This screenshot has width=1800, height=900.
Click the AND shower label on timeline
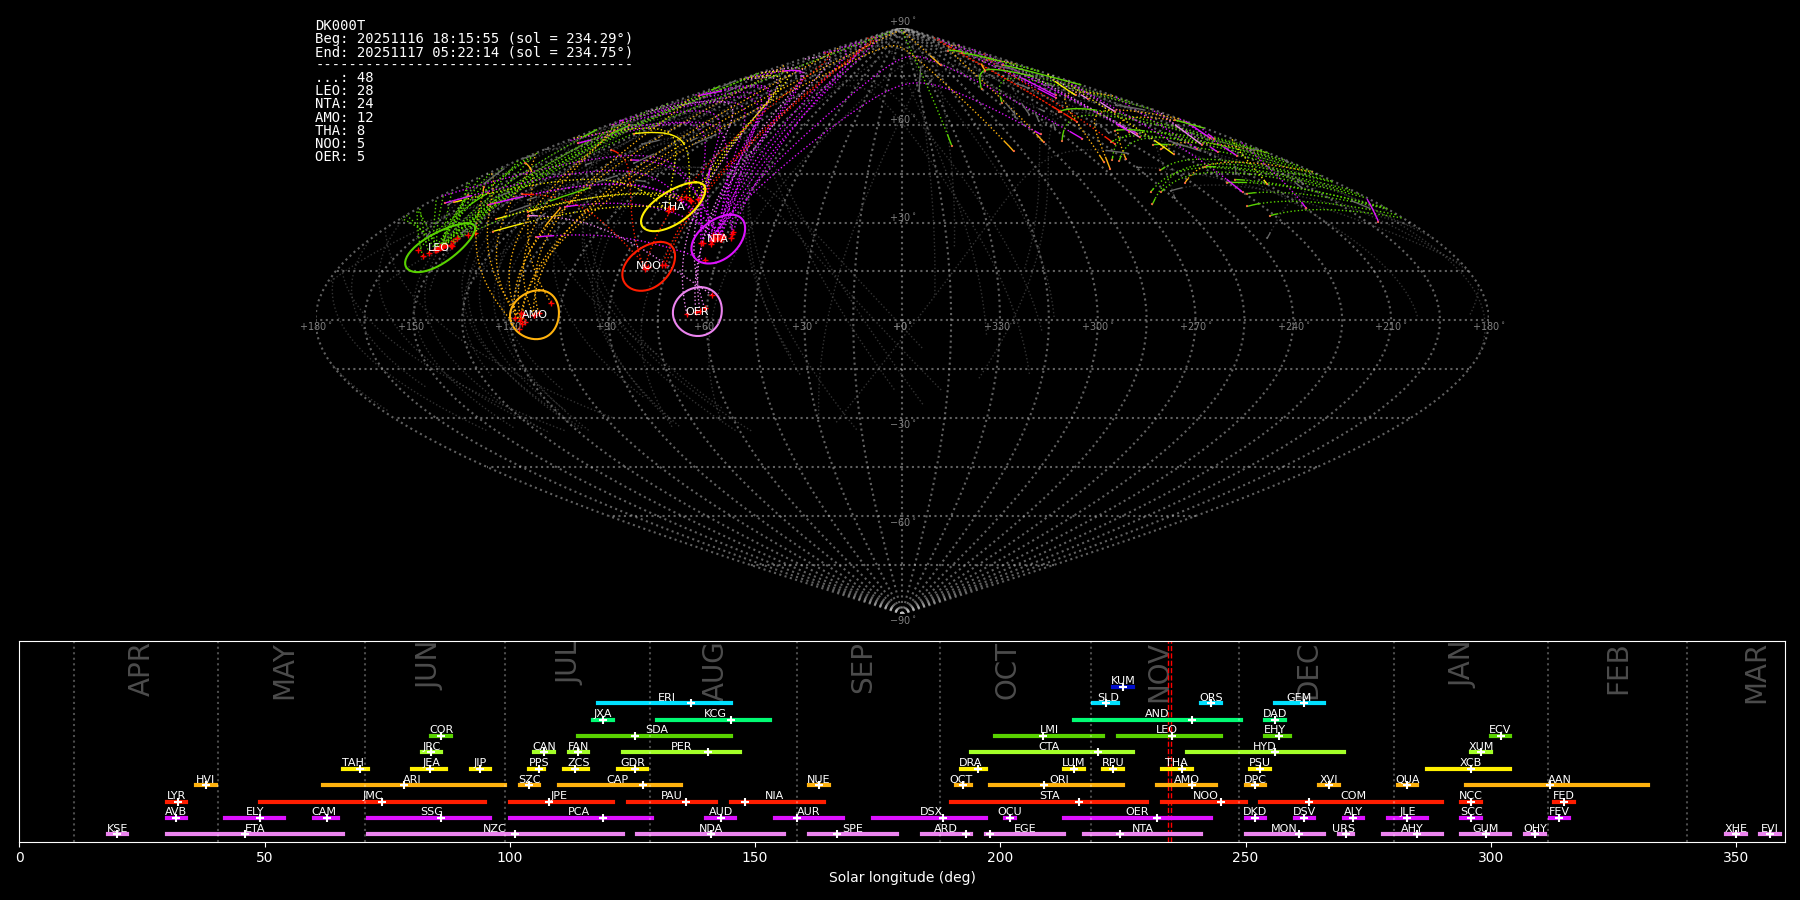1156,714
